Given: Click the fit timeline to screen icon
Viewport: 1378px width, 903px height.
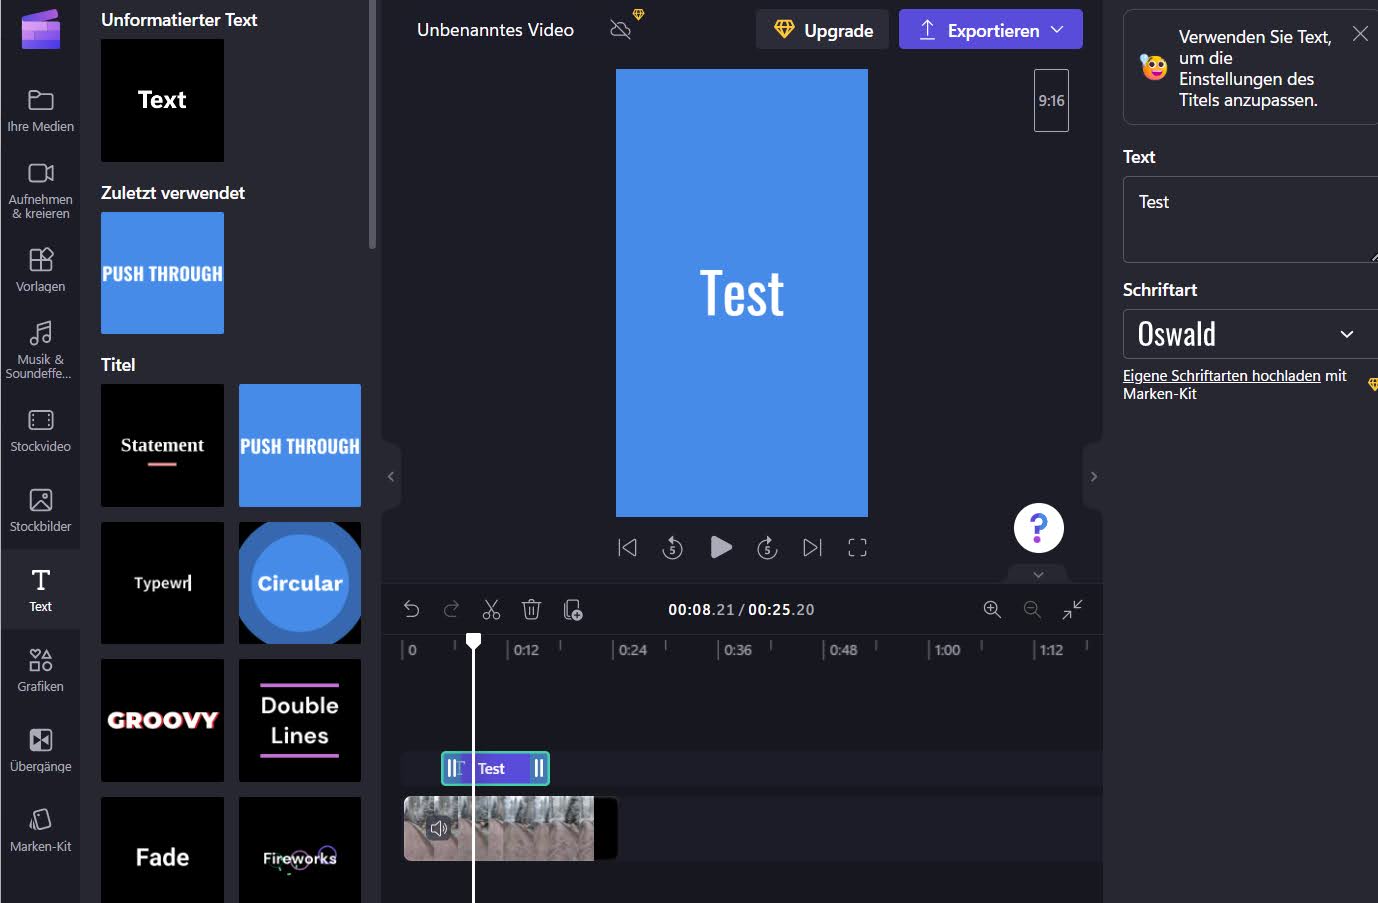Looking at the screenshot, I should 1072,609.
